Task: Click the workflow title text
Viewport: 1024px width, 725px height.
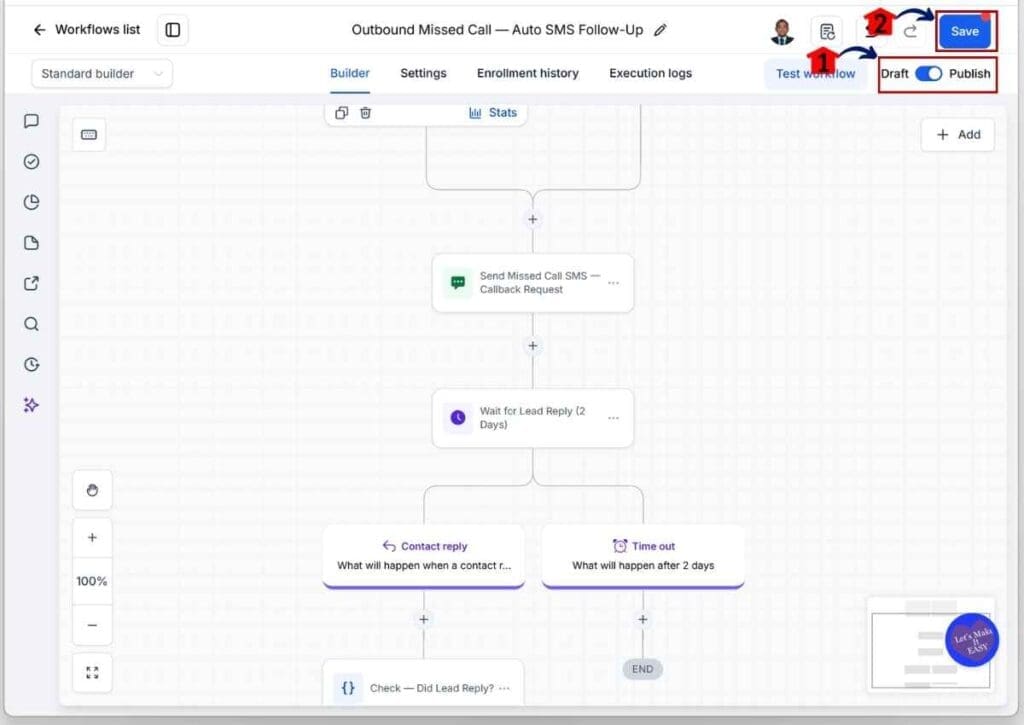Action: [x=497, y=30]
